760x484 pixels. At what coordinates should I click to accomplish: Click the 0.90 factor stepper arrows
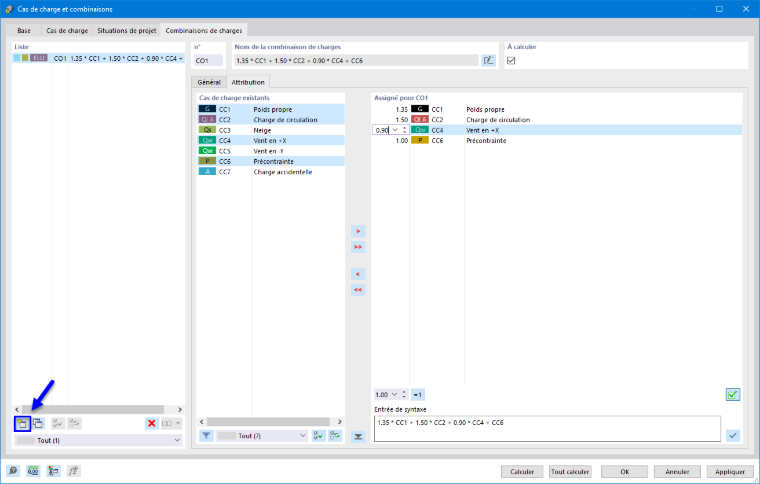(404, 130)
